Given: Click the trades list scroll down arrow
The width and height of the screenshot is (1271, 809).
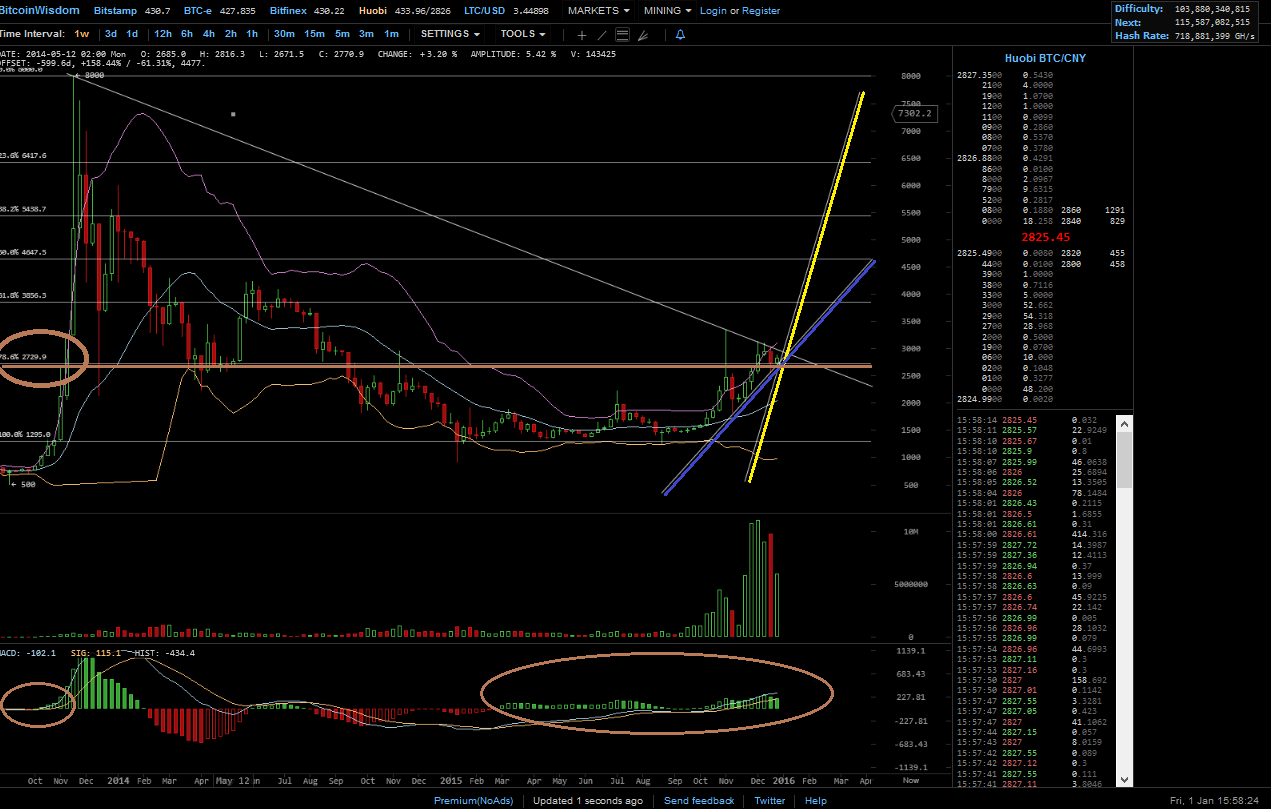Looking at the screenshot, I should (x=1125, y=779).
